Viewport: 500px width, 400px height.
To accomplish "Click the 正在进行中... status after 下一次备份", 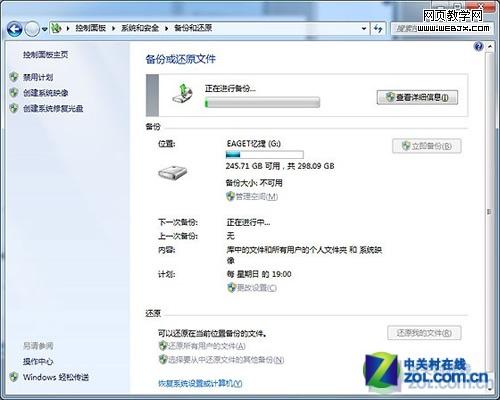I will 248,222.
